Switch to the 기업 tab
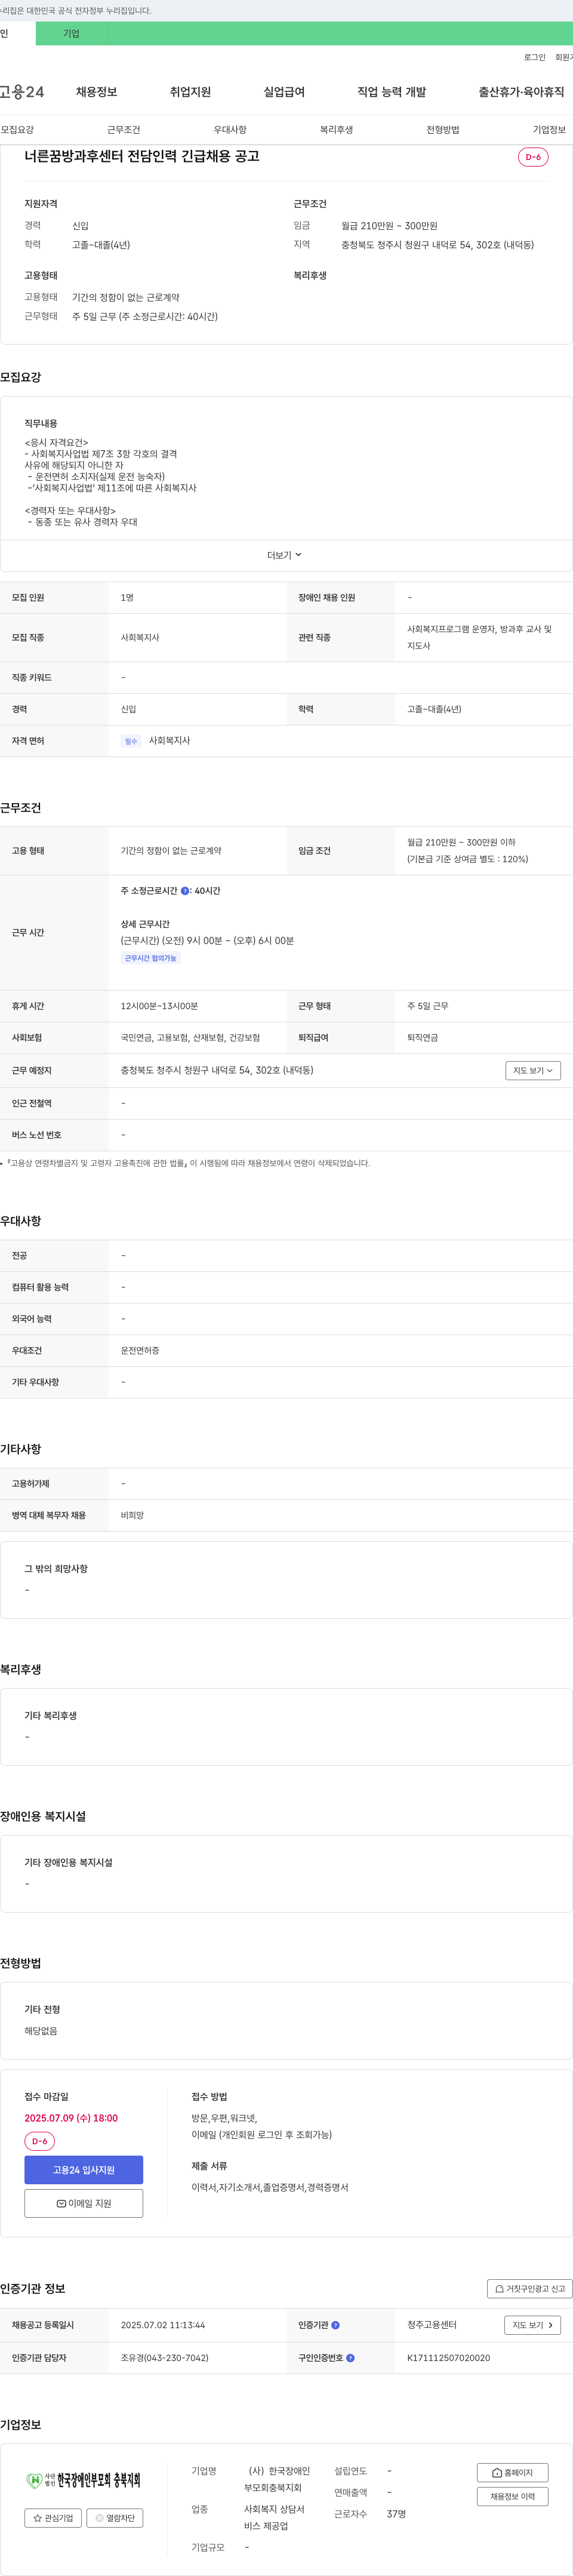This screenshot has width=573, height=2576. coord(71,33)
